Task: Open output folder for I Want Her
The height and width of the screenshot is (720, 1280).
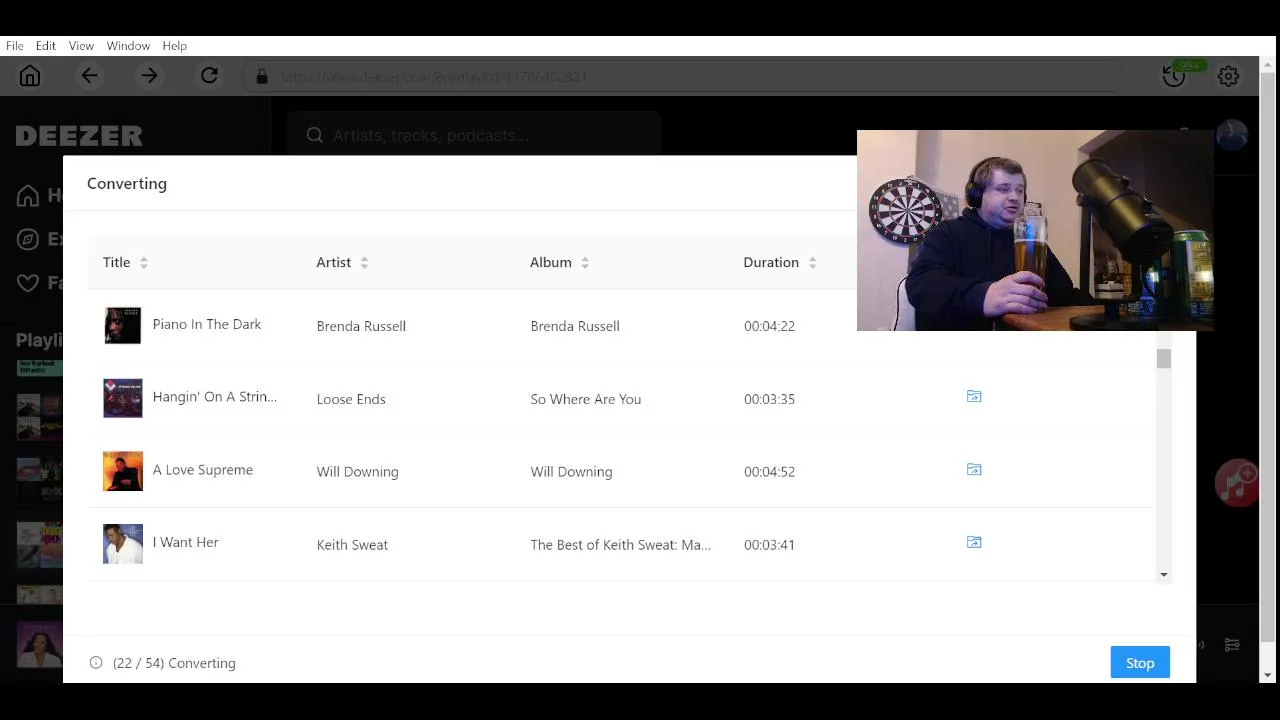Action: click(974, 543)
